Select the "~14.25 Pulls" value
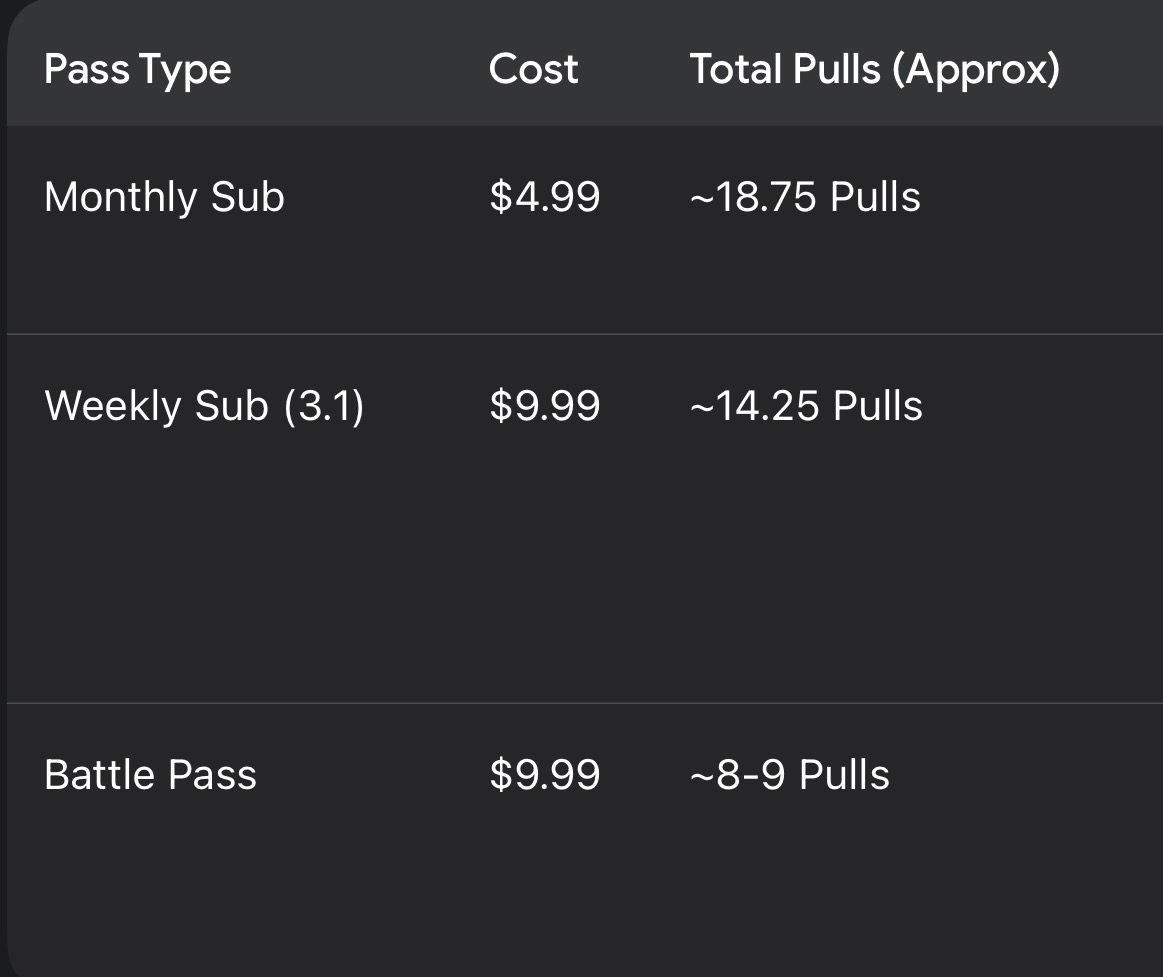The height and width of the screenshot is (977, 1163). pos(806,406)
